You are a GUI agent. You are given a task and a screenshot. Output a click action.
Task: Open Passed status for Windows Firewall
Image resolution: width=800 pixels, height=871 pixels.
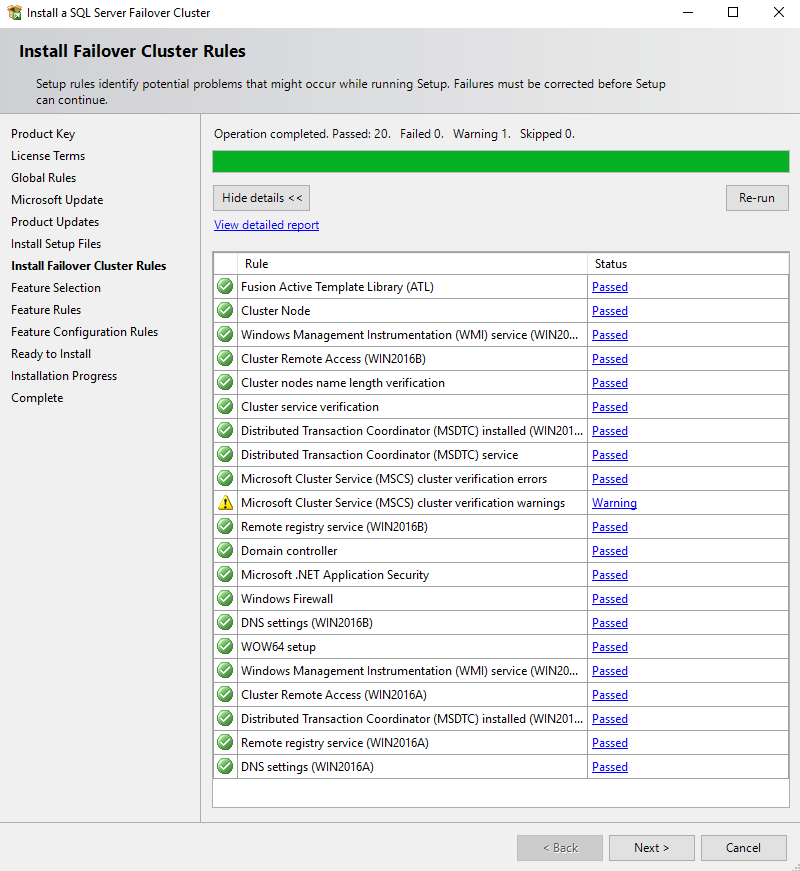pos(610,599)
